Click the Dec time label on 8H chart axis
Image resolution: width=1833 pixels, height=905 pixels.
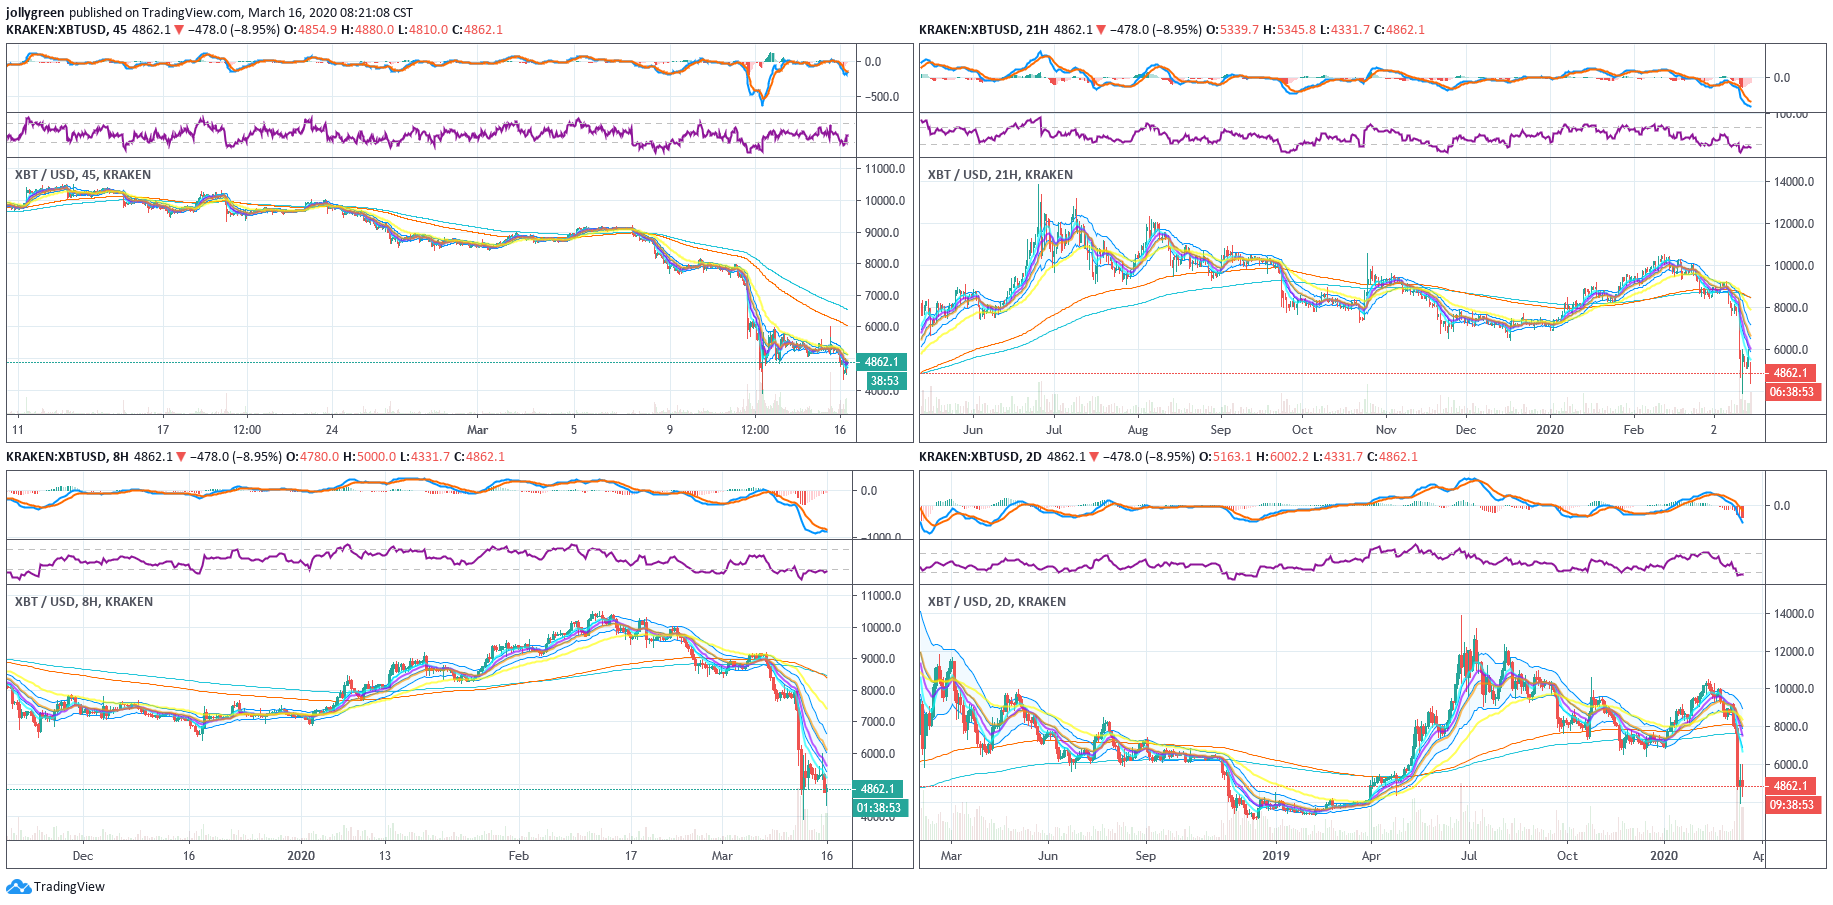(x=83, y=856)
